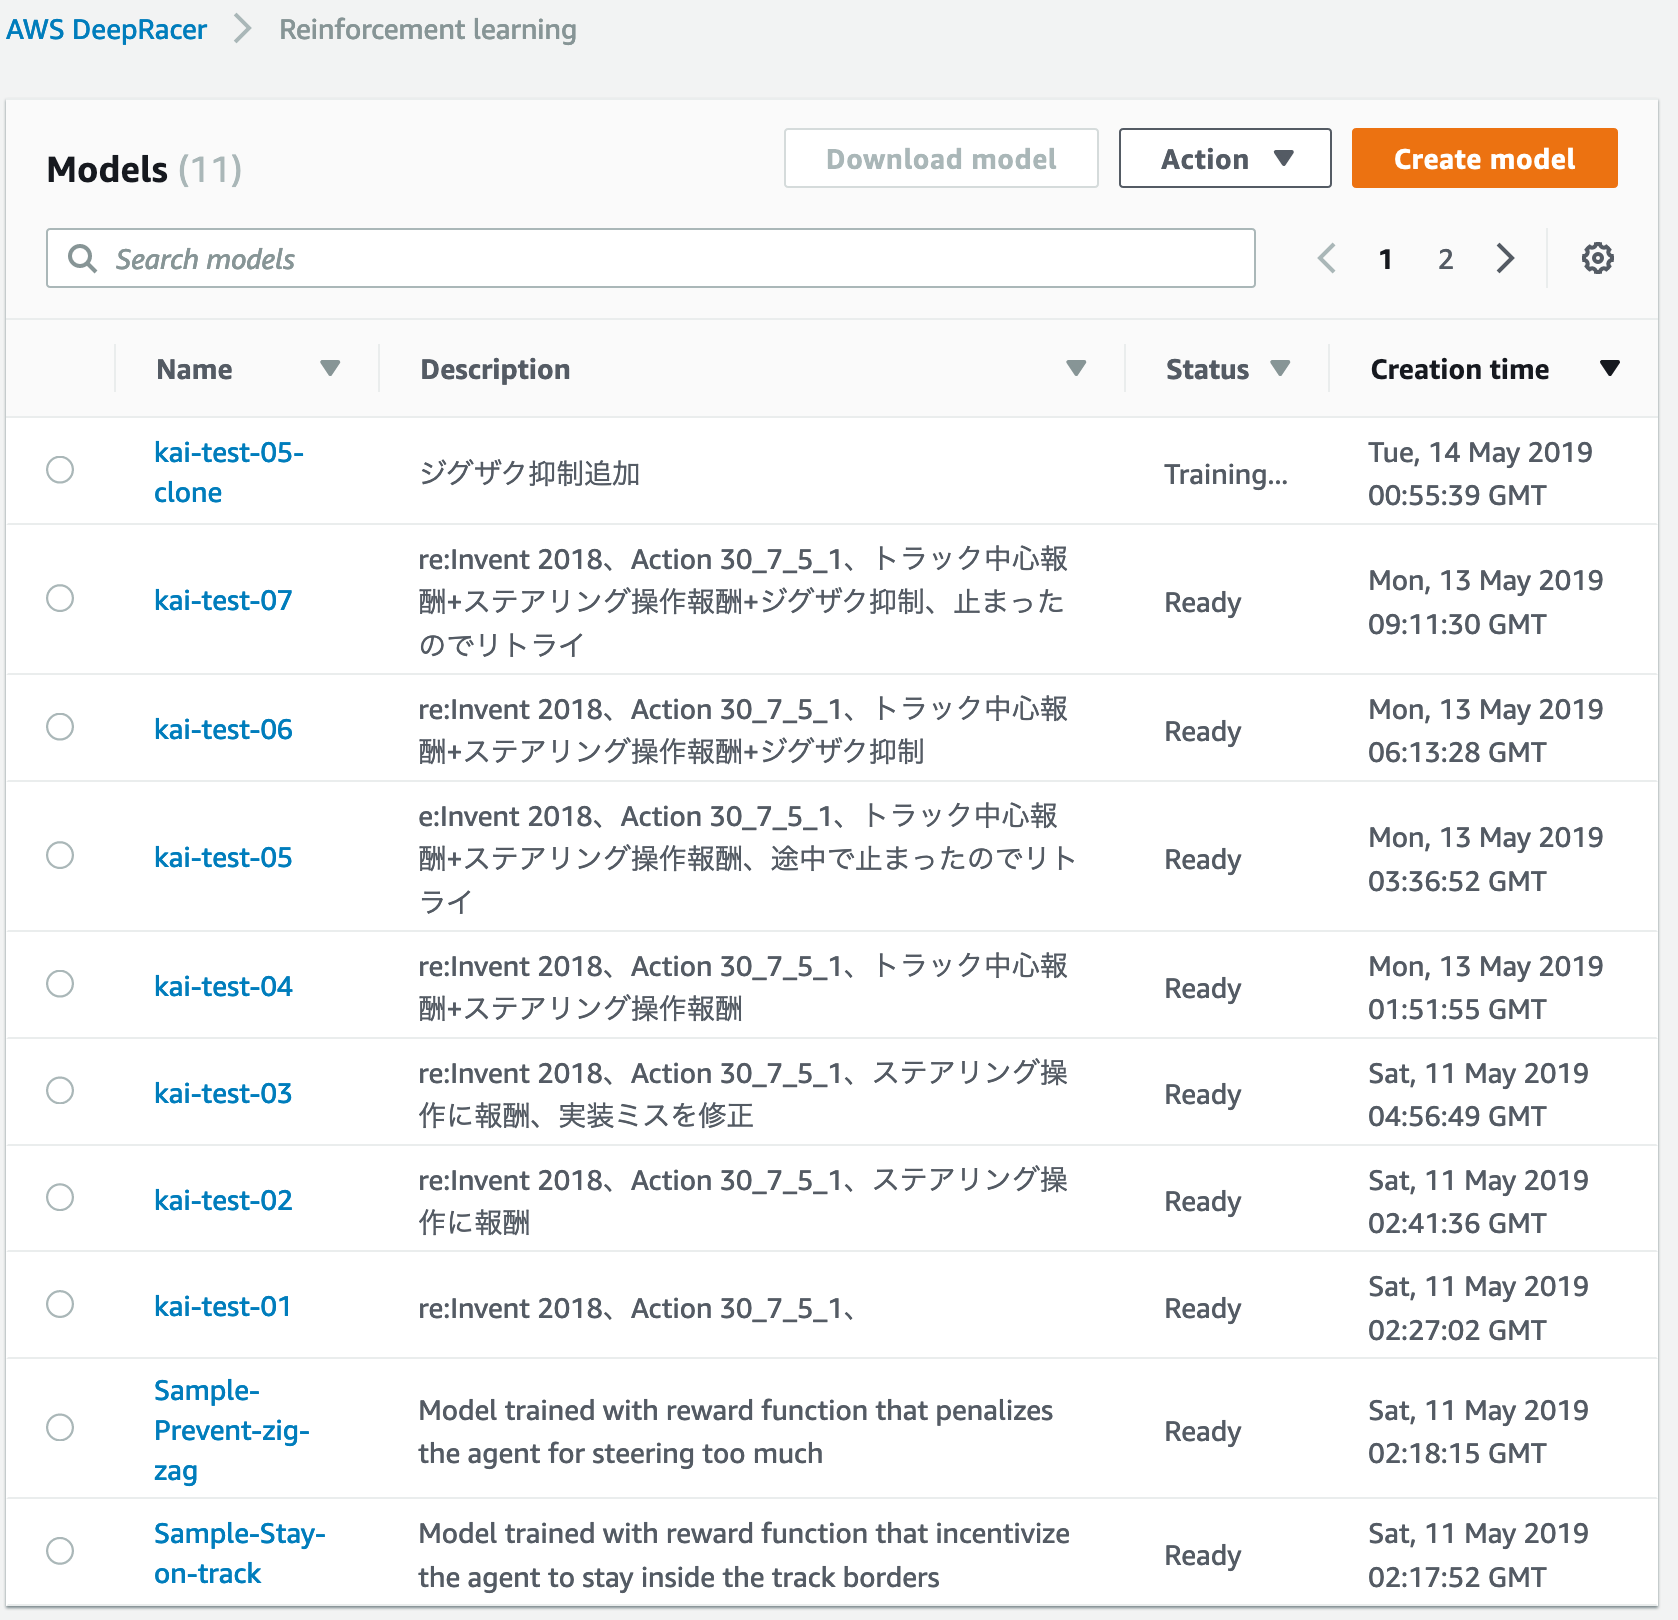Select the radio button for kai-test-07
This screenshot has width=1678, height=1620.
pos(60,598)
